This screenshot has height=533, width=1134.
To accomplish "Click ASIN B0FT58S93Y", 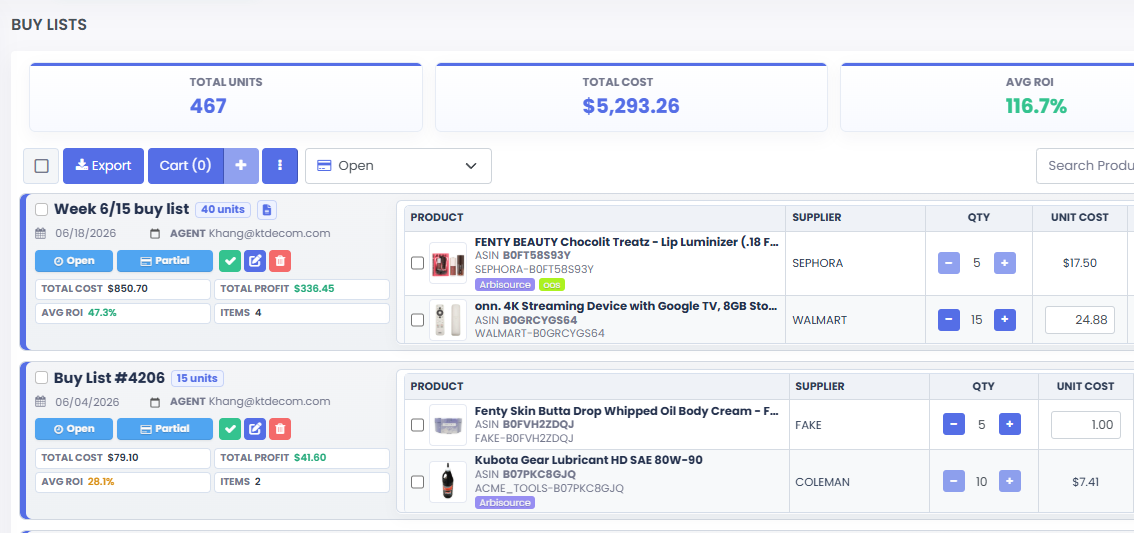I will 537,255.
